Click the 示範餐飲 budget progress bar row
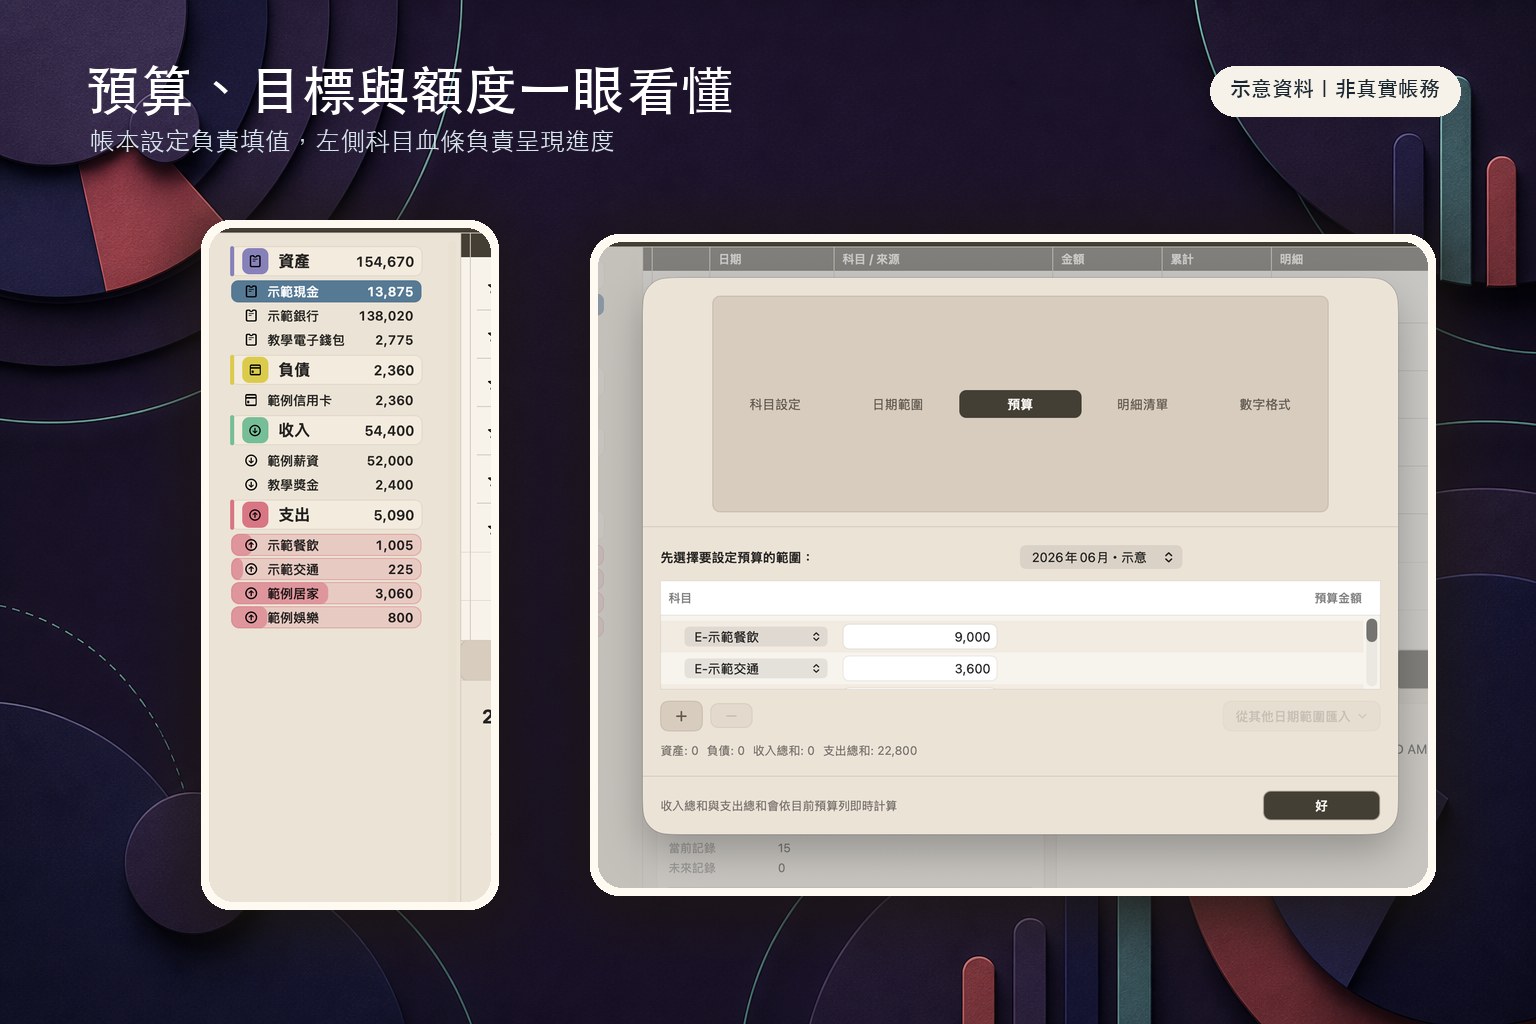 (x=326, y=545)
